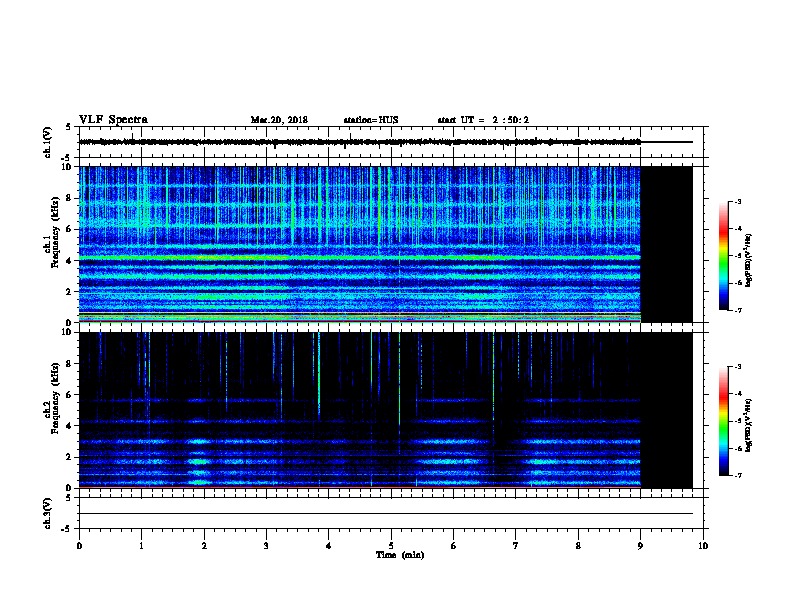Click the ch.1(V) axis "-5" tick label
This screenshot has height=612, width=792.
coord(67,158)
